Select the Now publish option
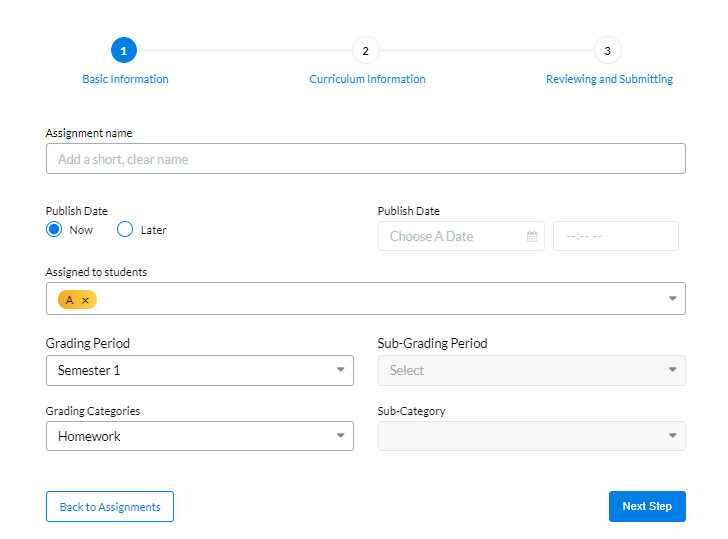Image resolution: width=728 pixels, height=539 pixels. [54, 230]
